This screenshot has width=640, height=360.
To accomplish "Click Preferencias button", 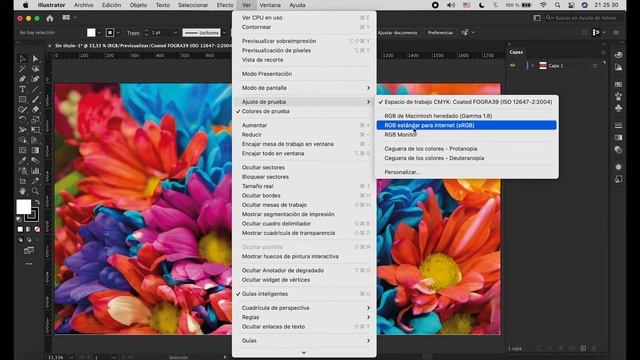I will coord(440,33).
